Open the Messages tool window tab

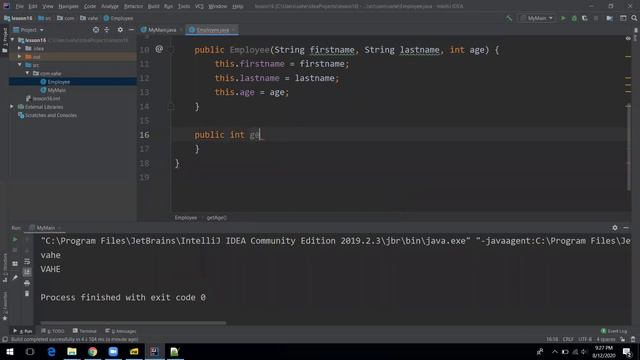tap(121, 331)
